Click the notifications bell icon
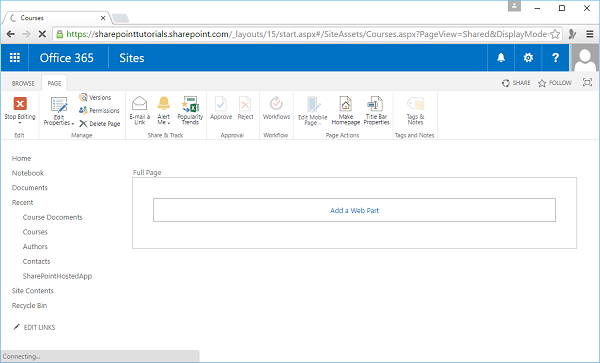The width and height of the screenshot is (600, 363). click(501, 58)
